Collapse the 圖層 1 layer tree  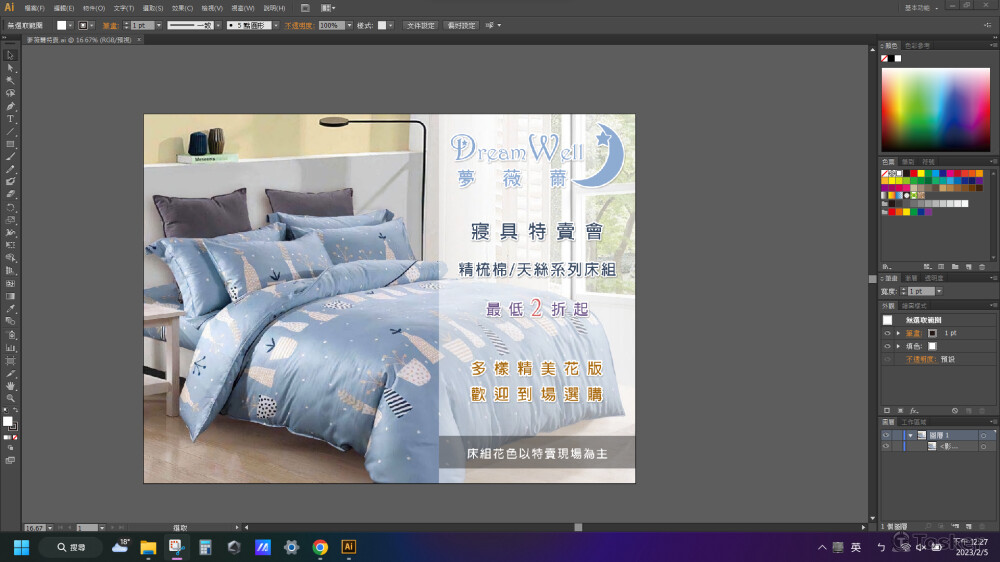pos(909,436)
